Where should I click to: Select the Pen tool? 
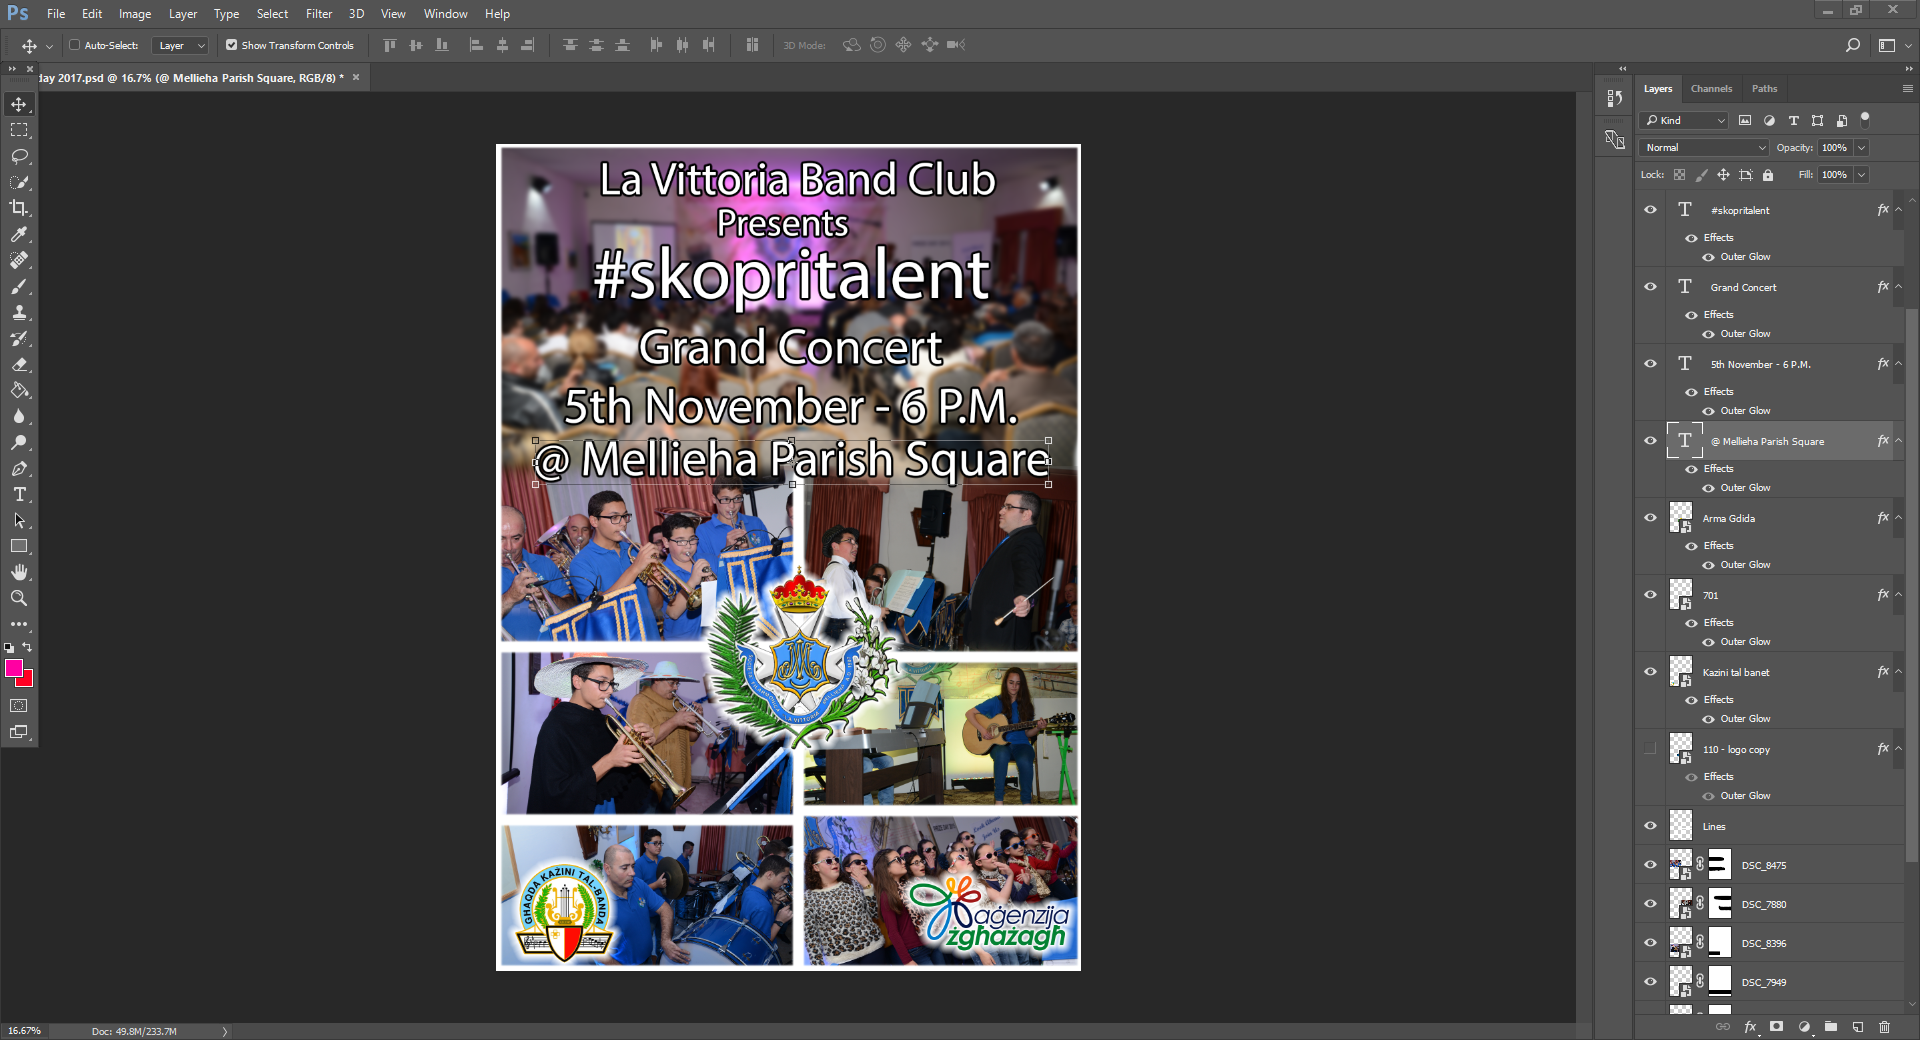tap(19, 469)
